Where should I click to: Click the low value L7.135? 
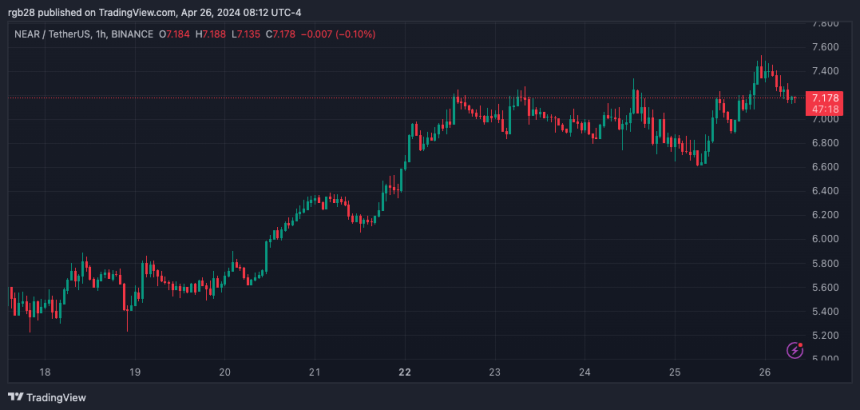pyautogui.click(x=246, y=35)
